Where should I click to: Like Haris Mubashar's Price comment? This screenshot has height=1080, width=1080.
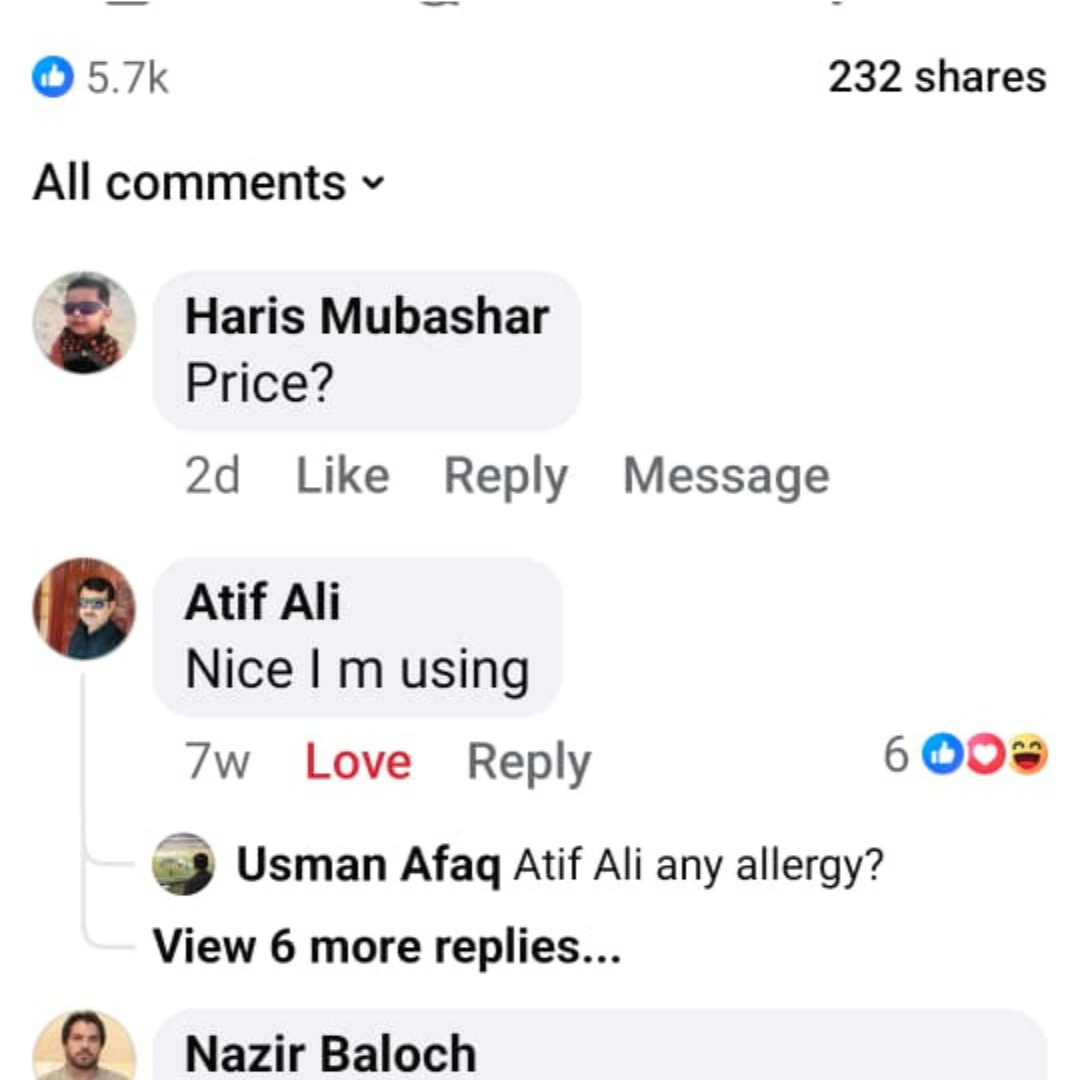(x=342, y=476)
